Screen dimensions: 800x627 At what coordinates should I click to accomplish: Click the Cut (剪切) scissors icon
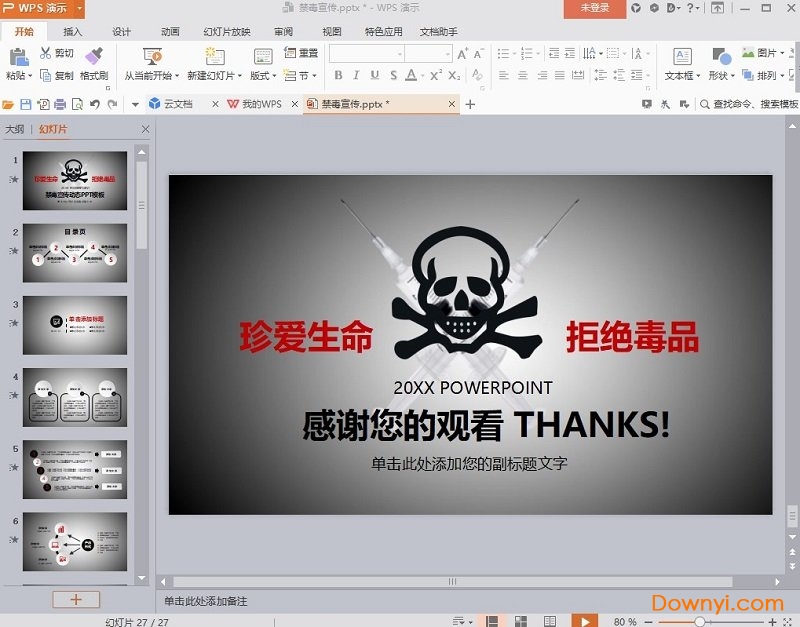coord(46,53)
